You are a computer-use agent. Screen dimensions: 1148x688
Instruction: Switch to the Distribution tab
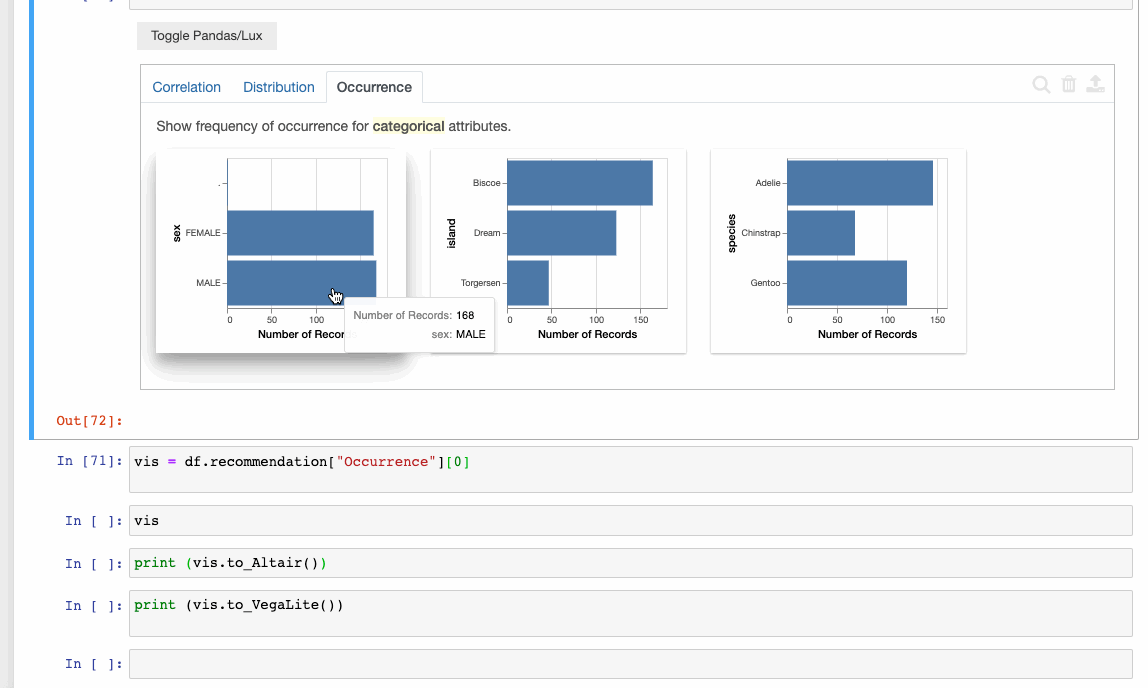tap(278, 87)
